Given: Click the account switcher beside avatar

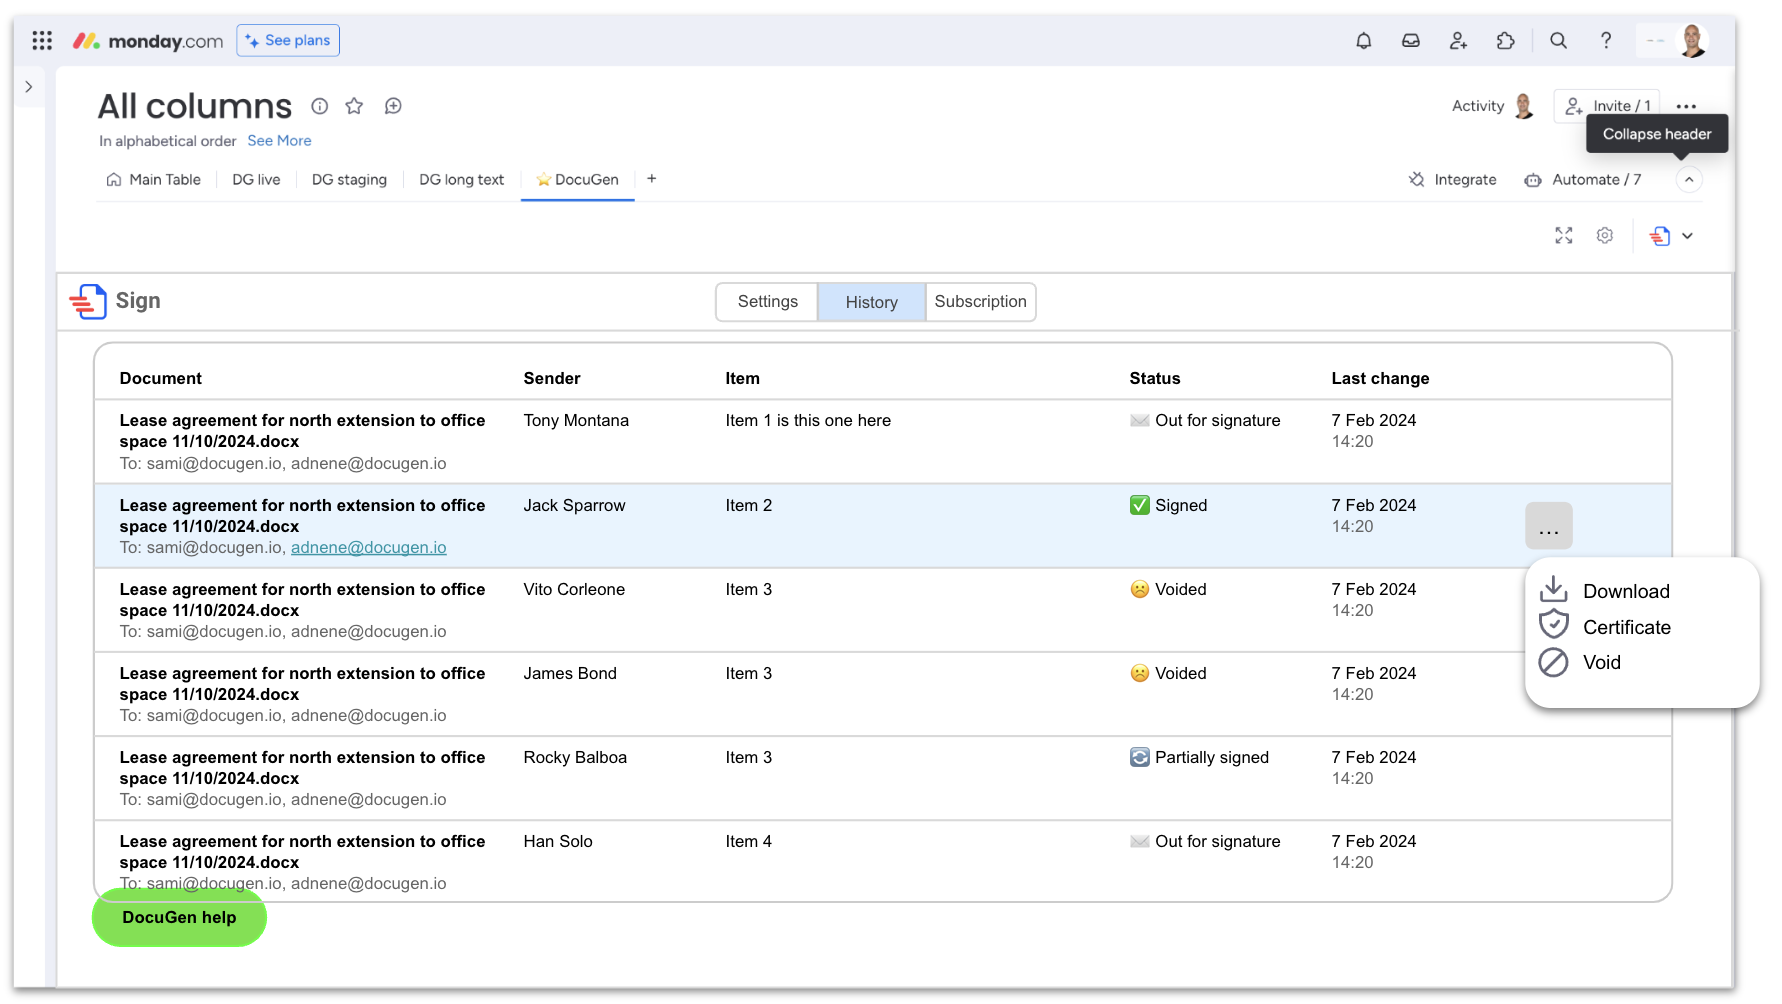Looking at the screenshot, I should coord(1655,41).
